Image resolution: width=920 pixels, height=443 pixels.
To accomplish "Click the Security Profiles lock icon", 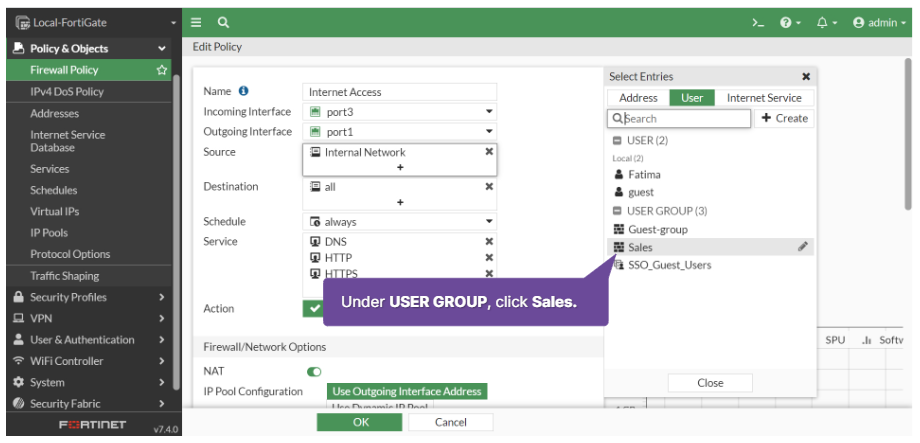I will point(19,297).
